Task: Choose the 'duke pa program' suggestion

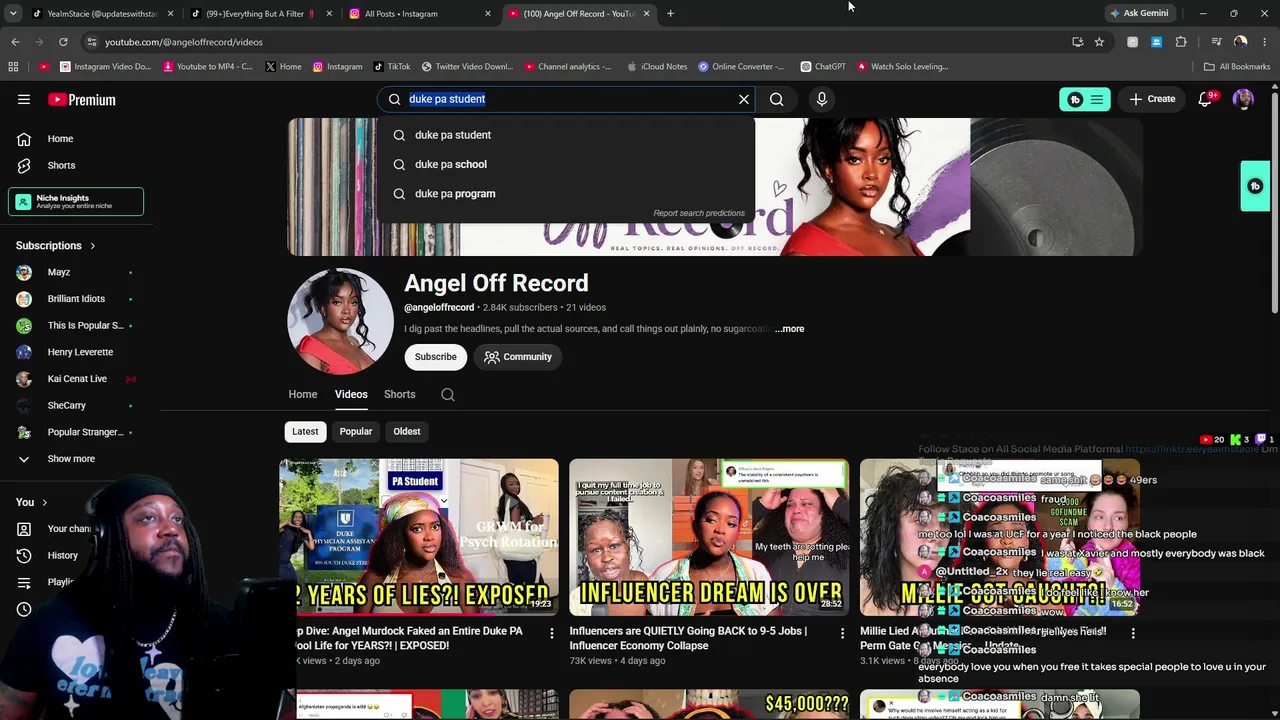Action: pos(566,194)
